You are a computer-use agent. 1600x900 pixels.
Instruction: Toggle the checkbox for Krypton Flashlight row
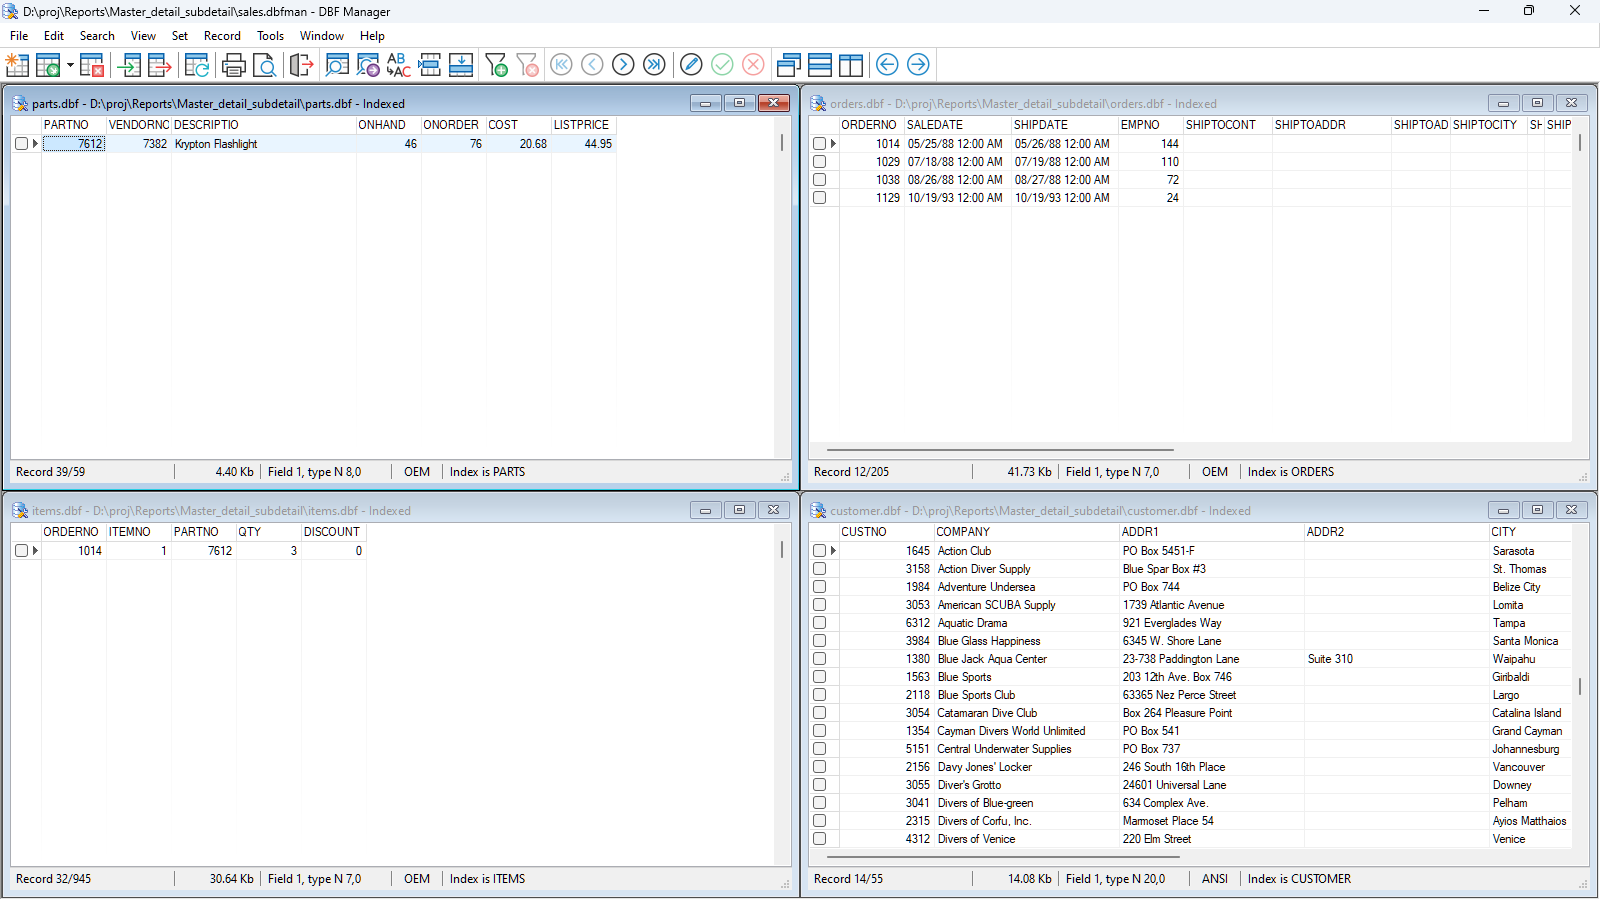click(x=21, y=144)
